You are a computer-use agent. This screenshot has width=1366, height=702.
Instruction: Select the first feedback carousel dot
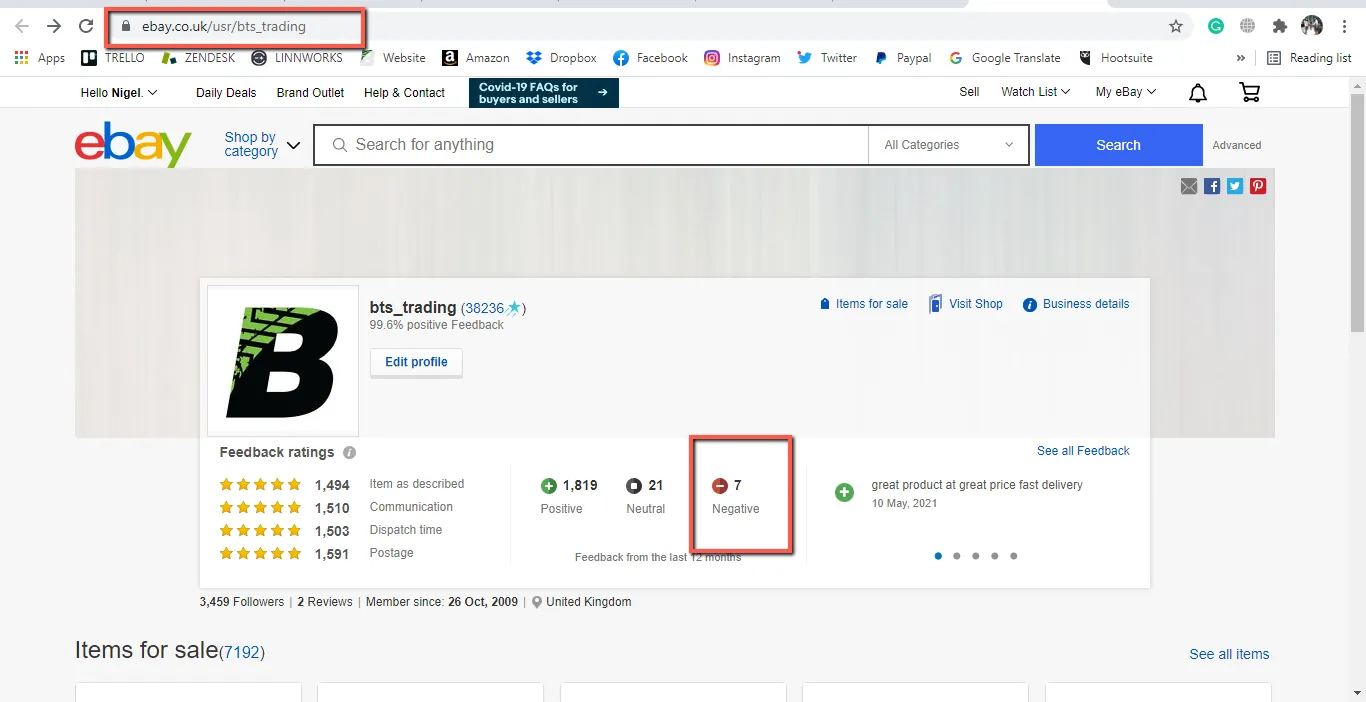click(938, 556)
